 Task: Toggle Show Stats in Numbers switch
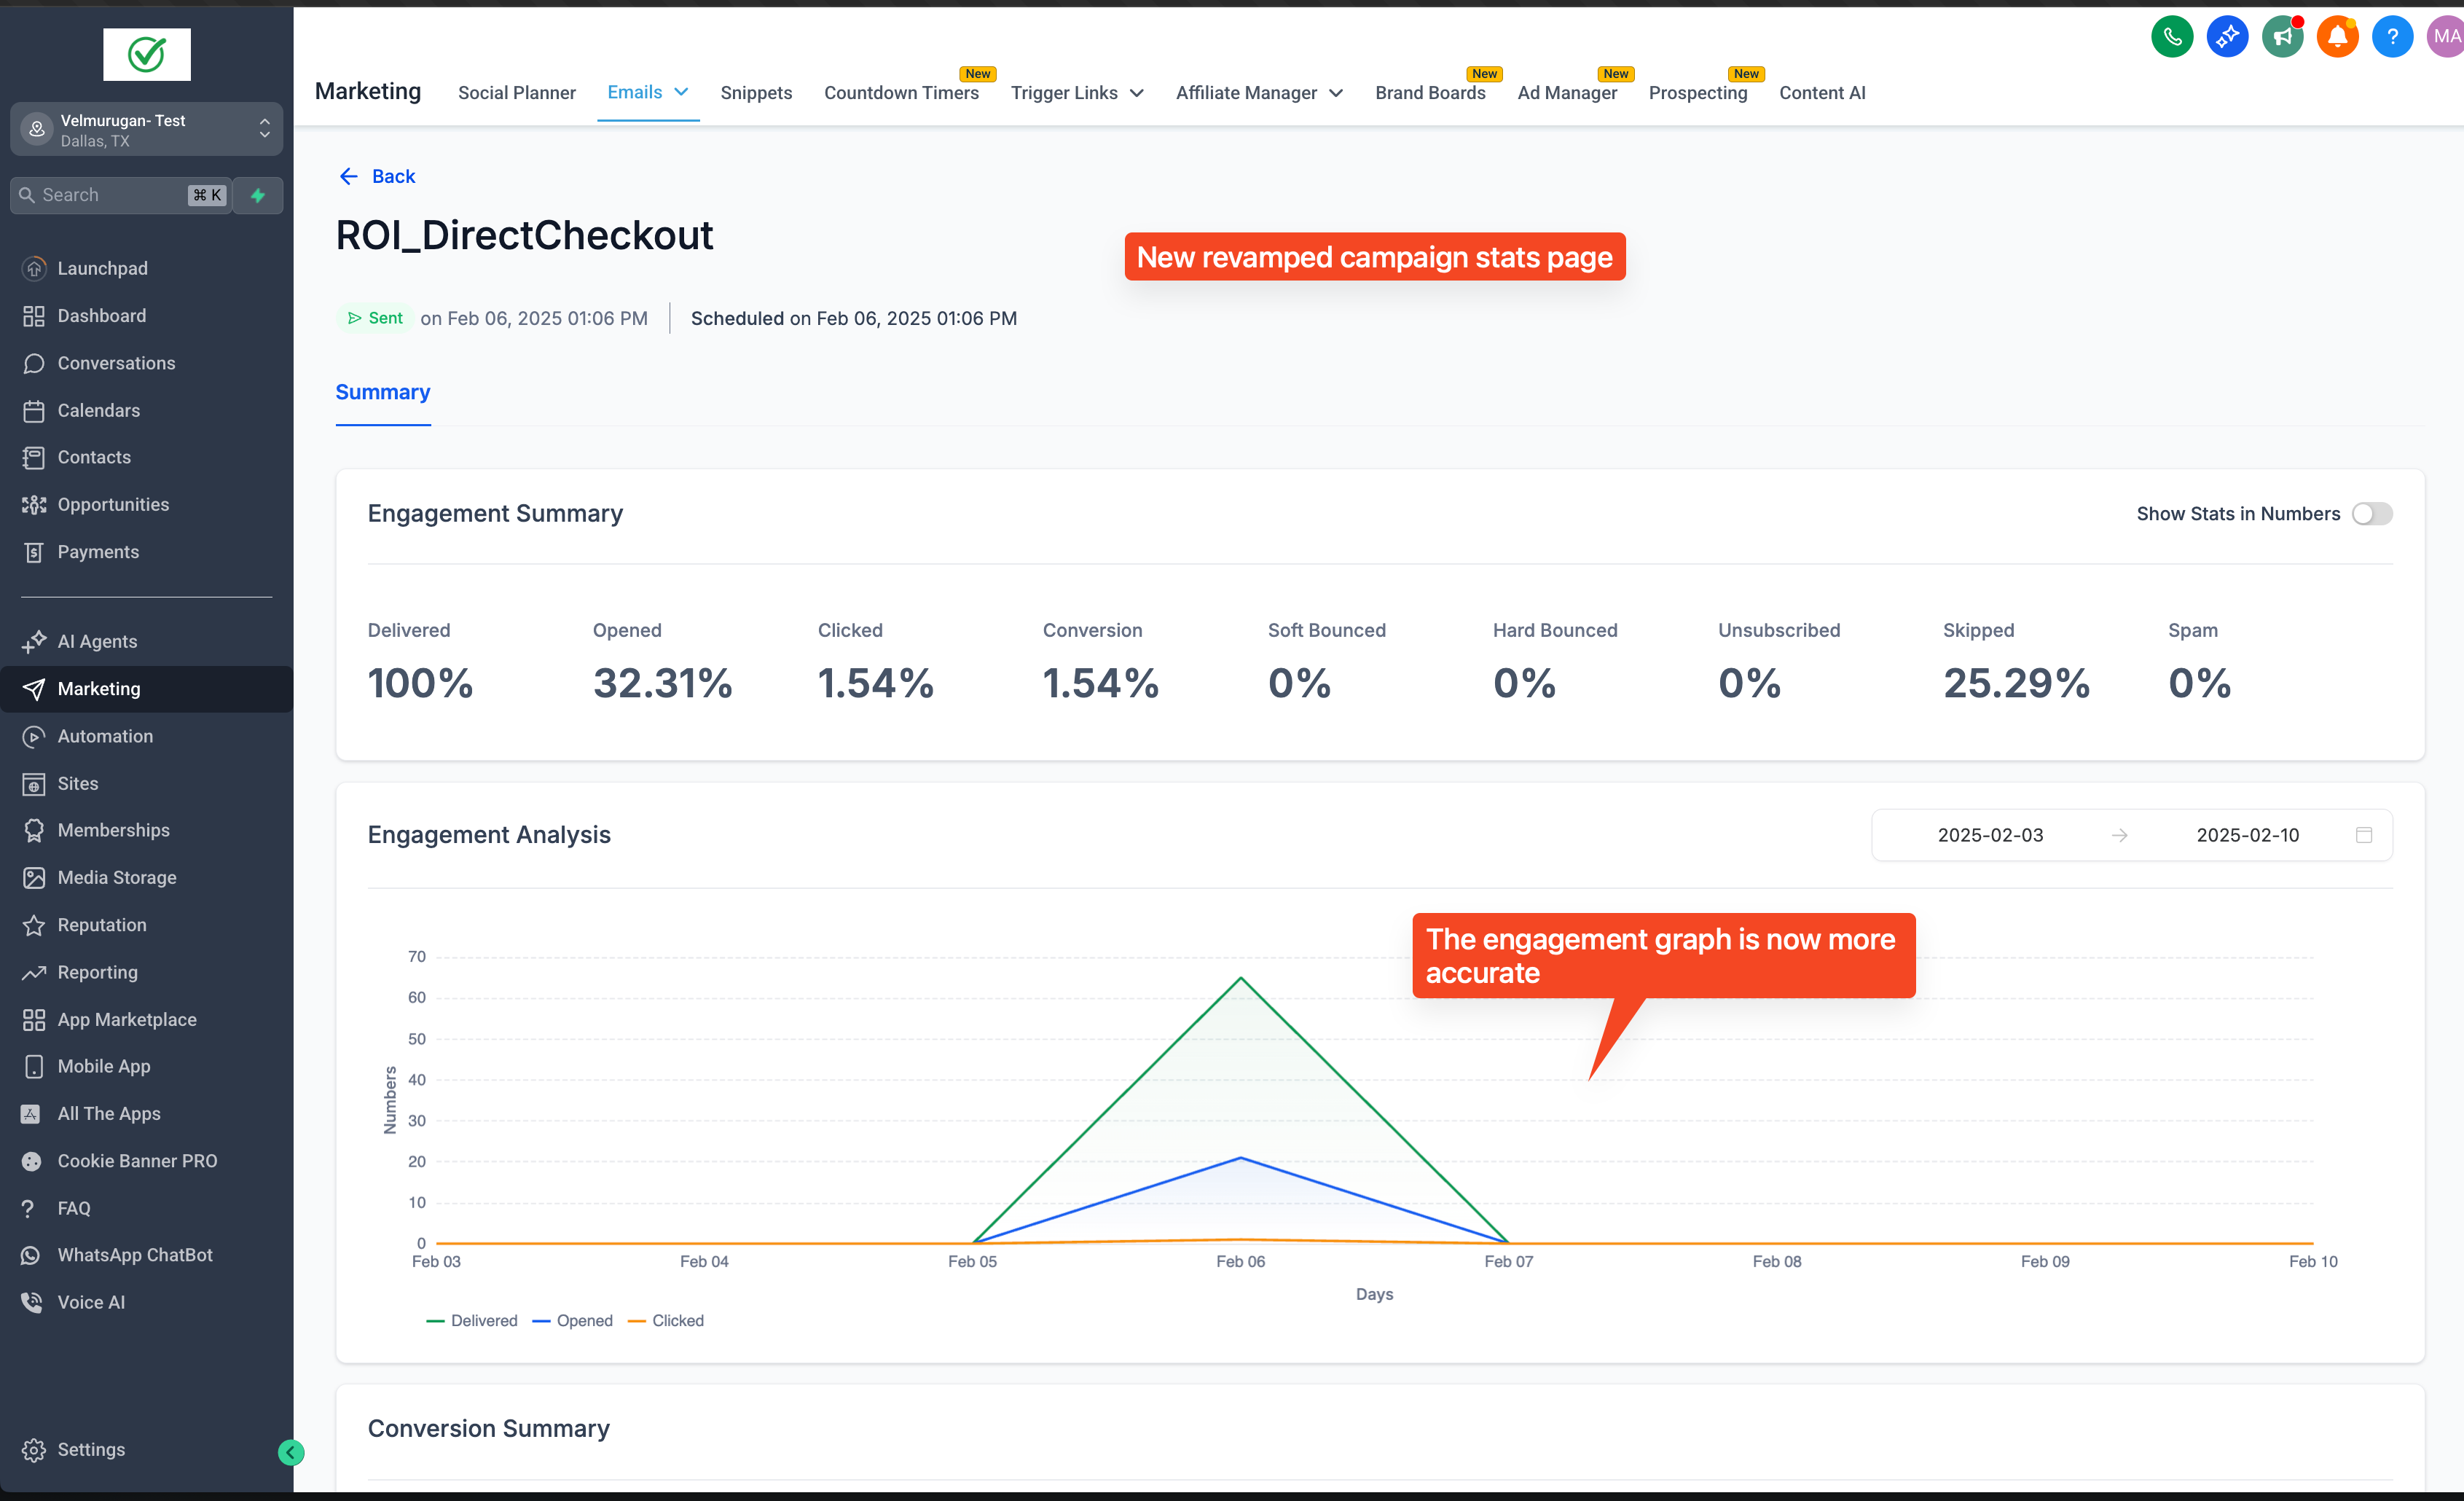(x=2371, y=514)
